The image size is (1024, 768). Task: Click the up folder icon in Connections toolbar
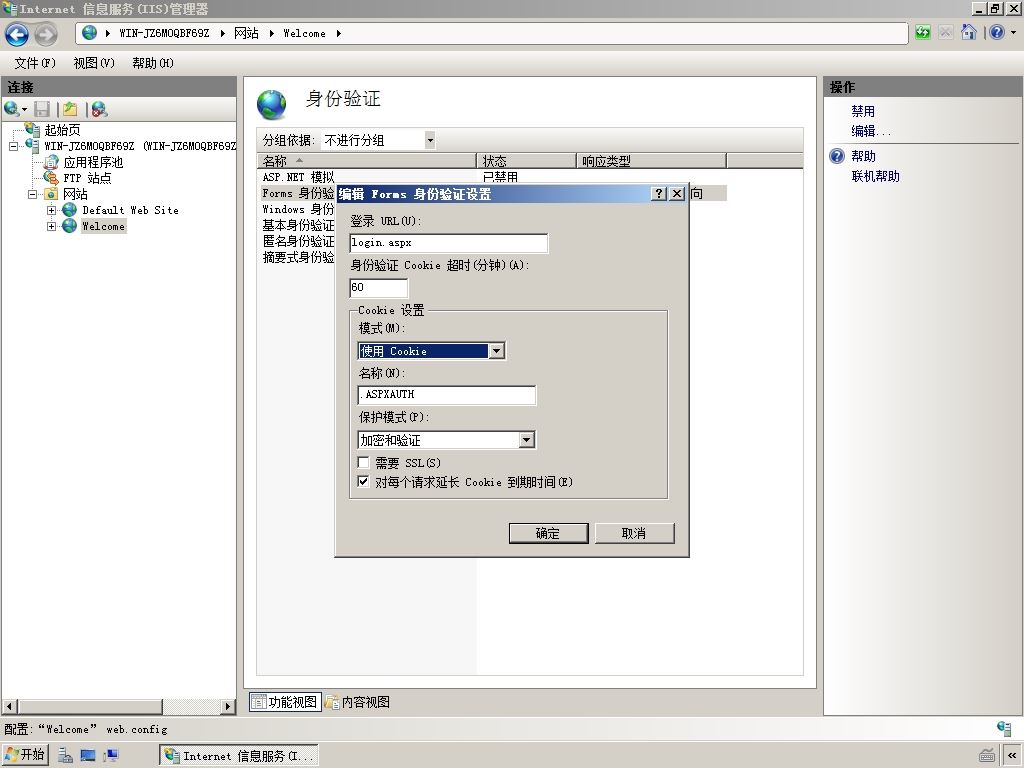70,109
